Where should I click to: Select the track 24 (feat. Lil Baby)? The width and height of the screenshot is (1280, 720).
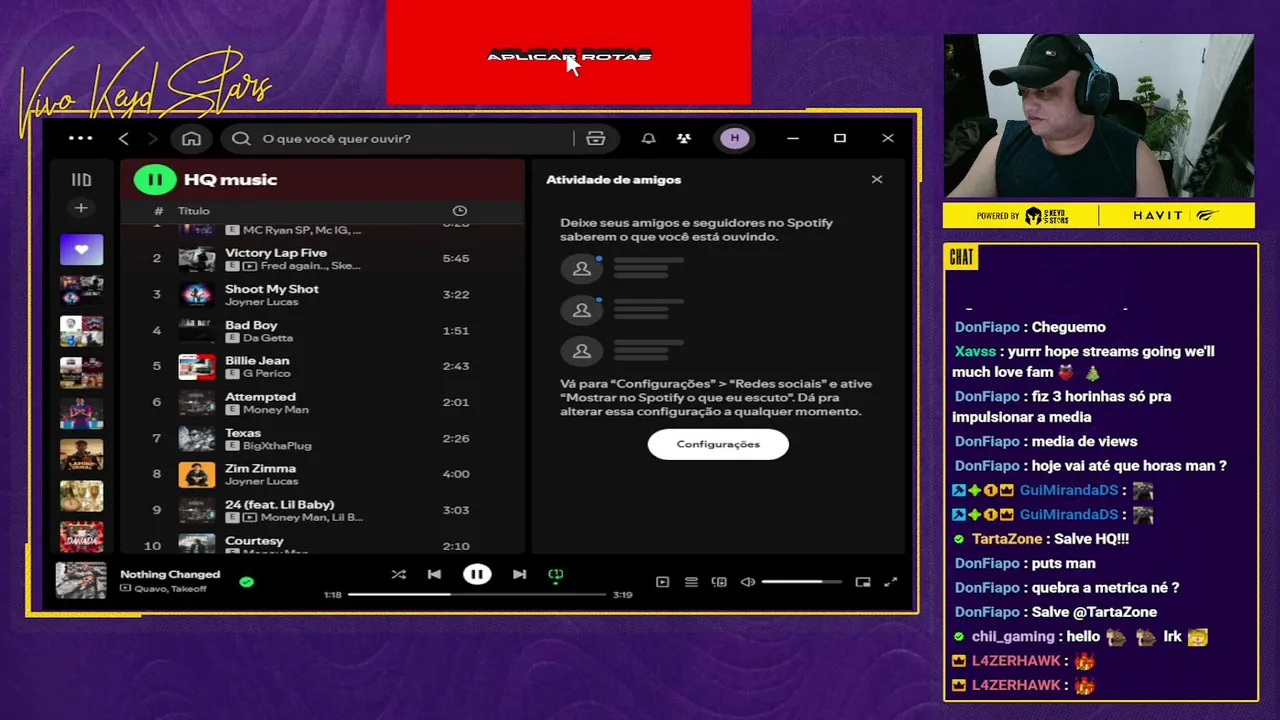point(322,510)
